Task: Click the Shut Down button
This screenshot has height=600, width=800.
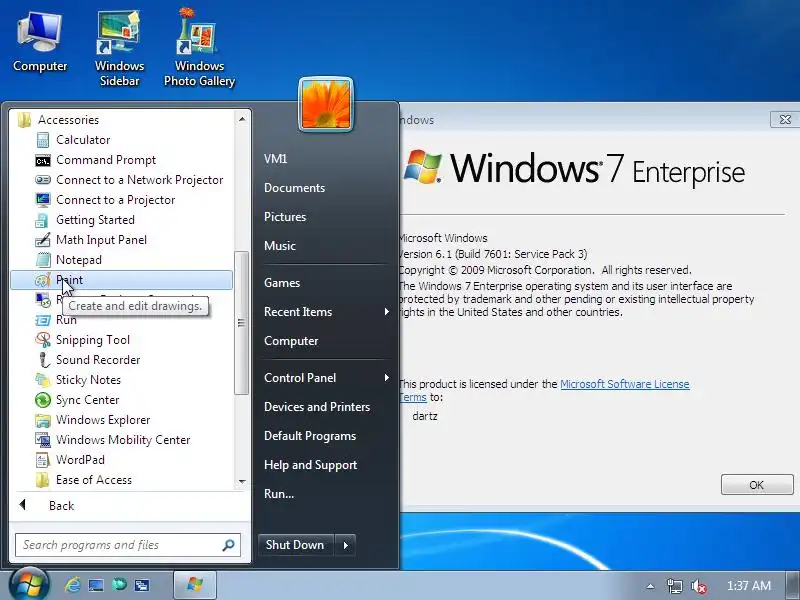Action: tap(296, 545)
